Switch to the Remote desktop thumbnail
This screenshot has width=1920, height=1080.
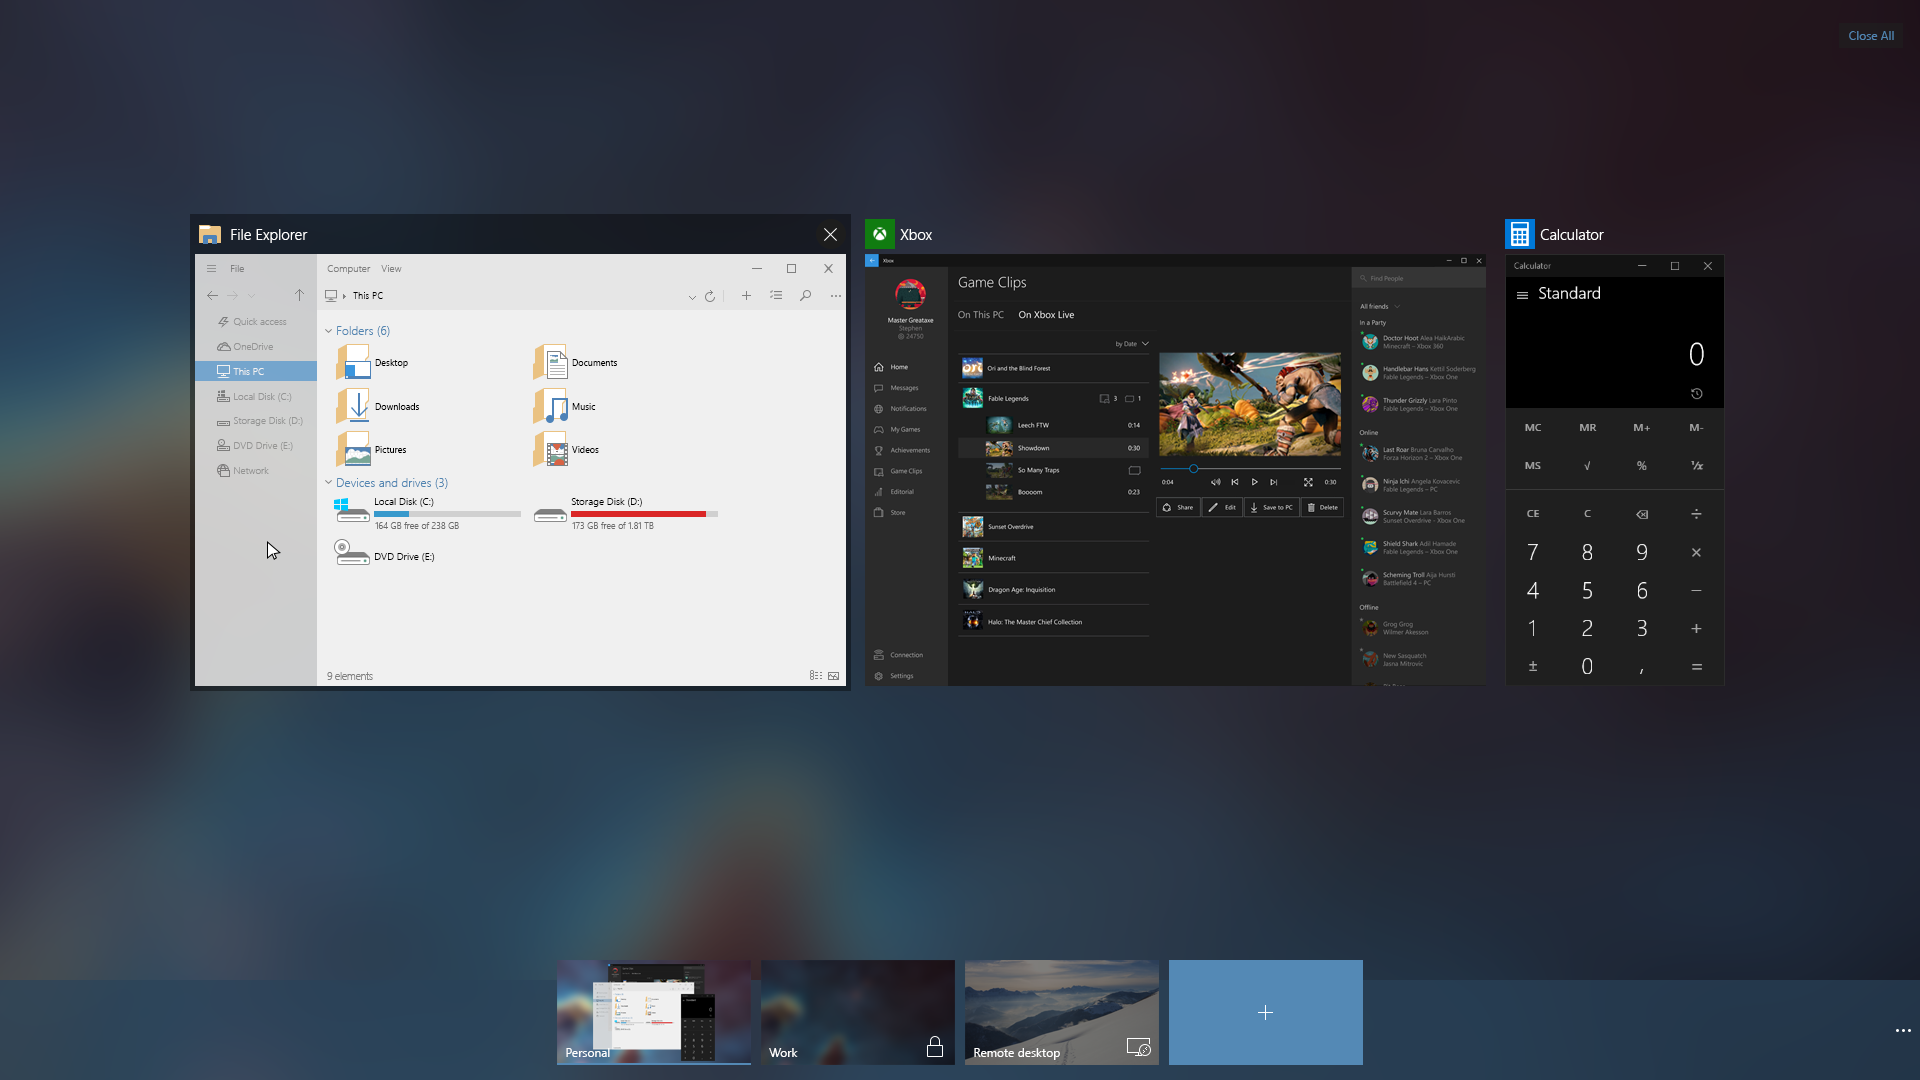tap(1062, 1012)
